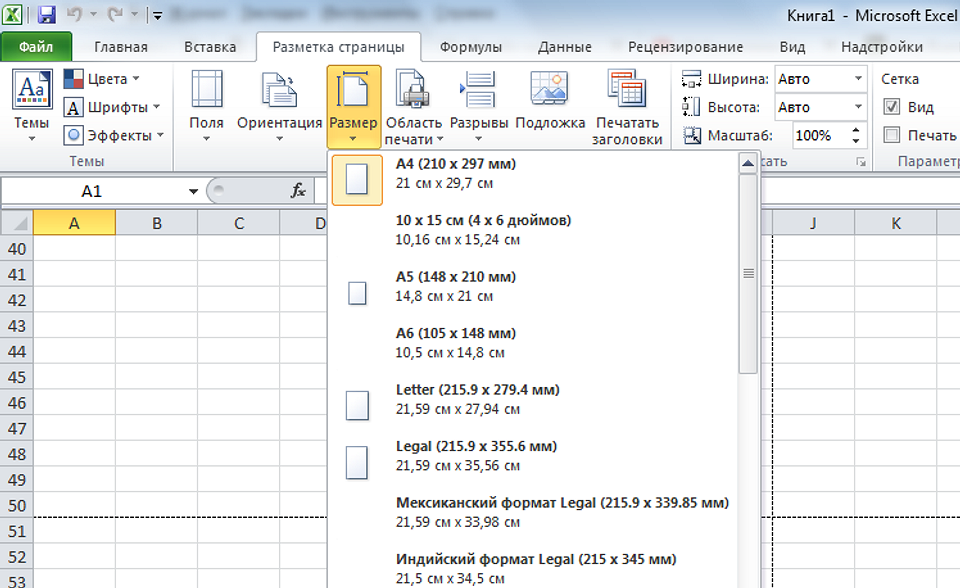Open the Name Box dropdown arrow
This screenshot has height=588, width=960.
[193, 191]
